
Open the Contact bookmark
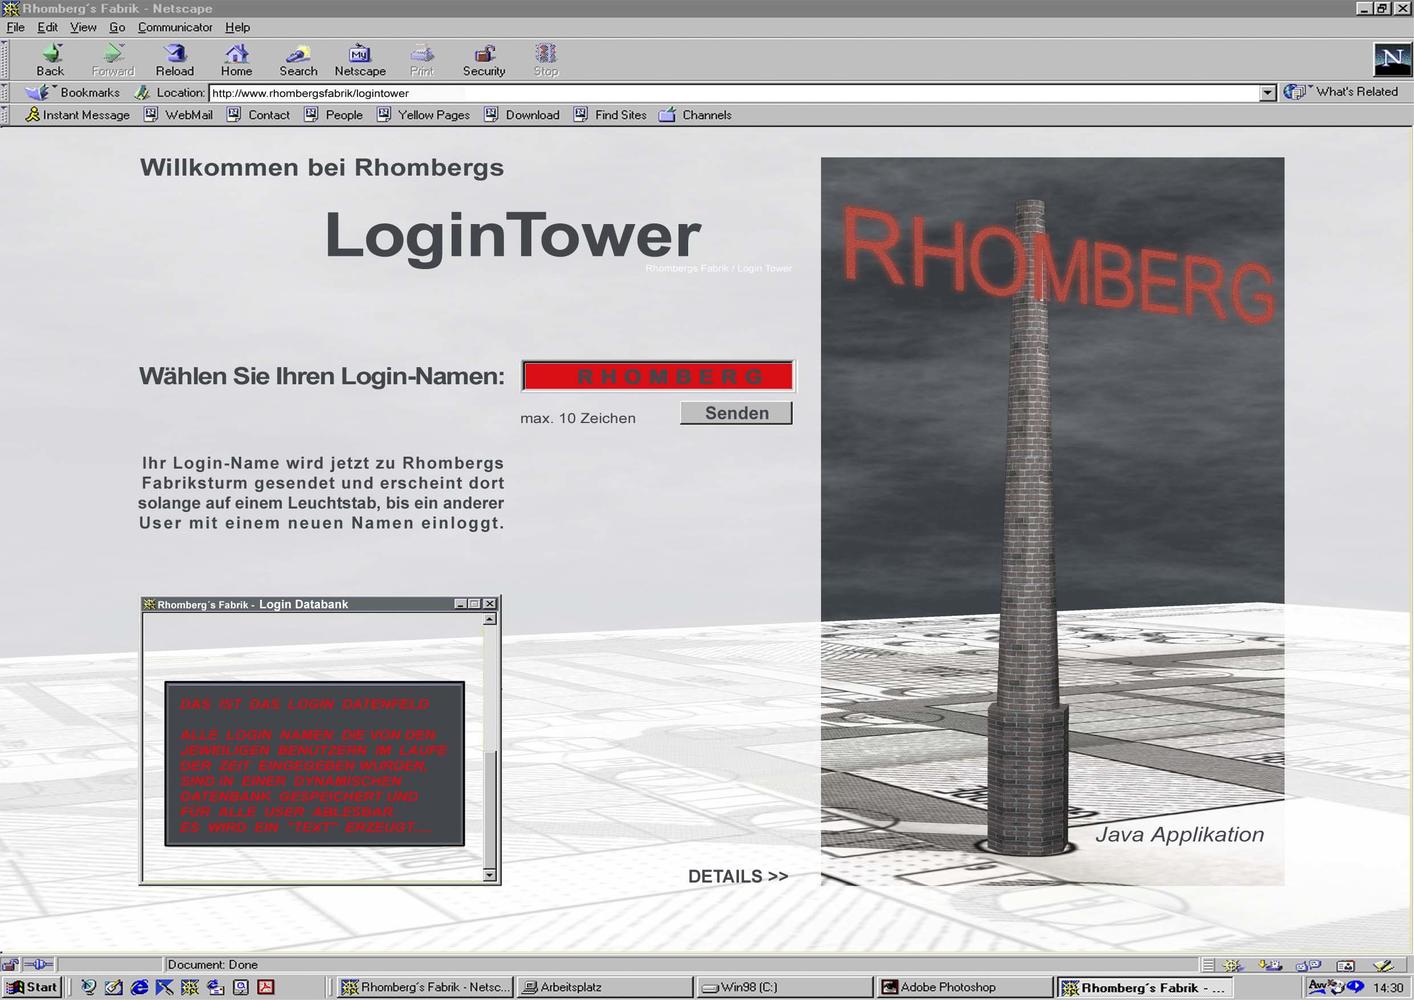(258, 115)
